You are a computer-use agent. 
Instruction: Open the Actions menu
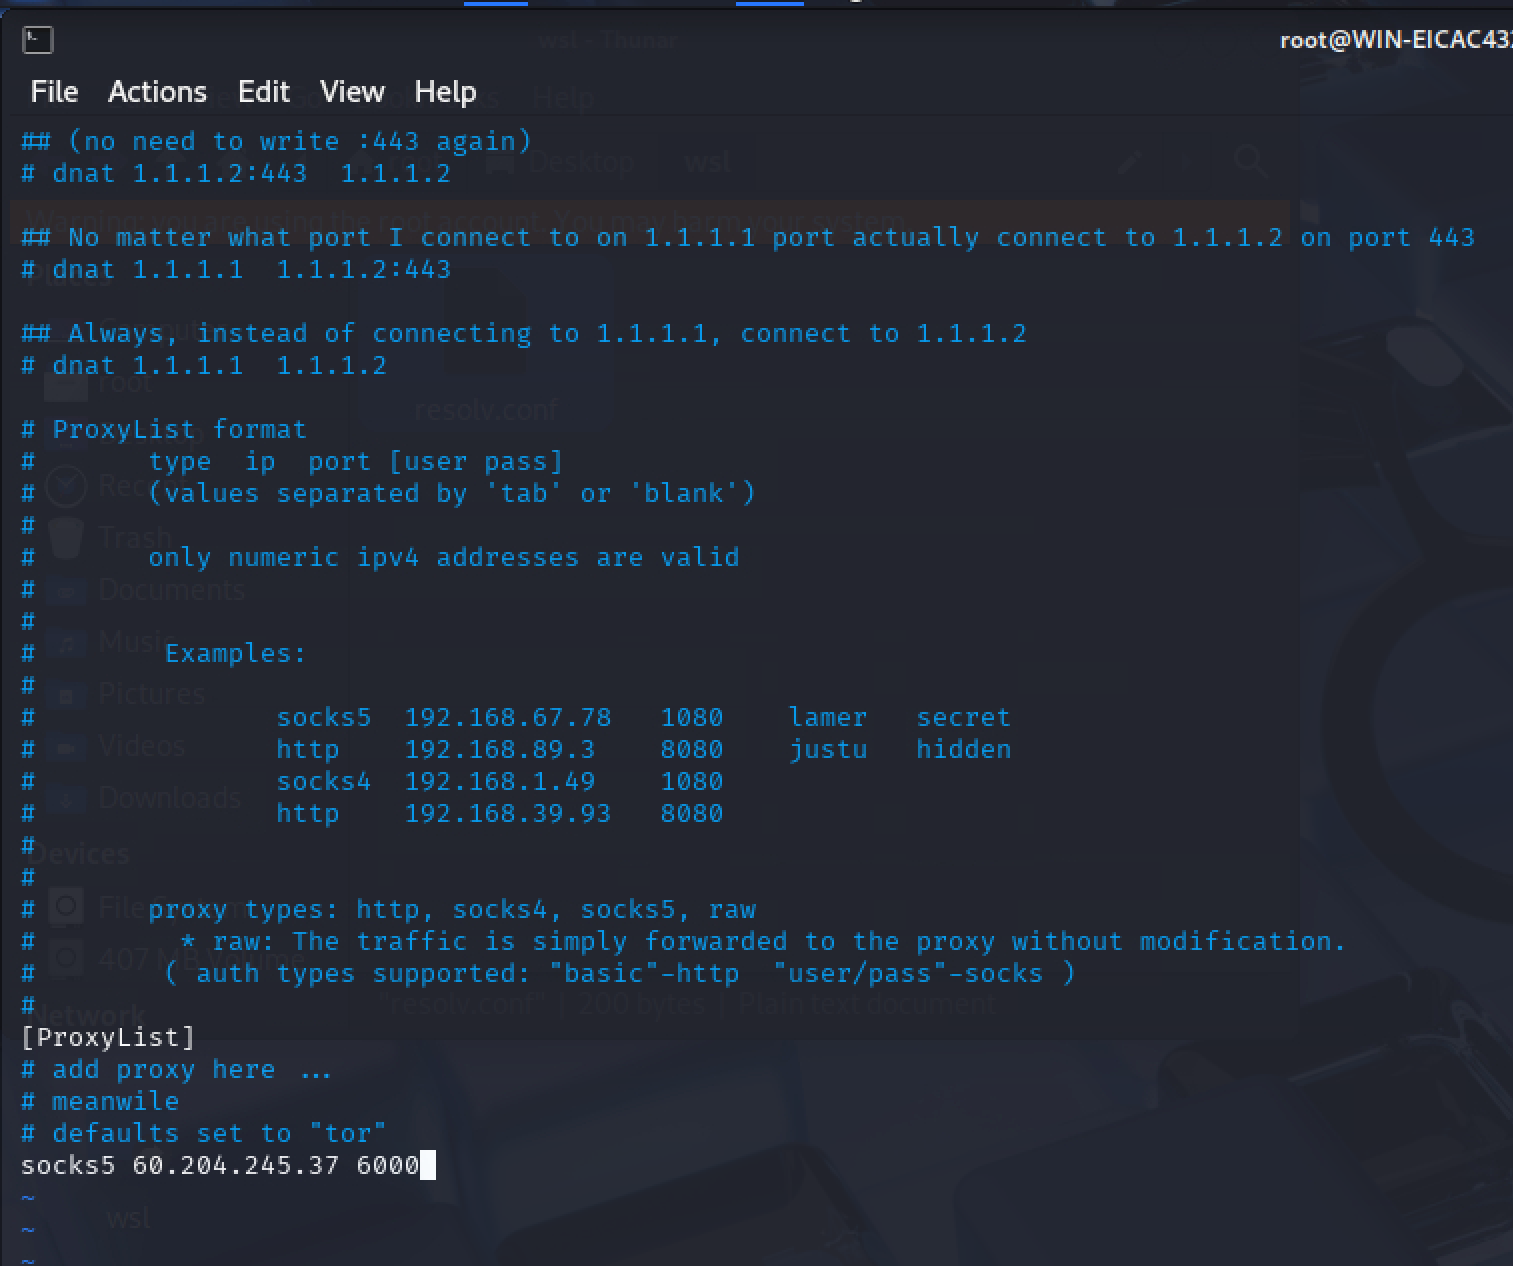[x=157, y=92]
